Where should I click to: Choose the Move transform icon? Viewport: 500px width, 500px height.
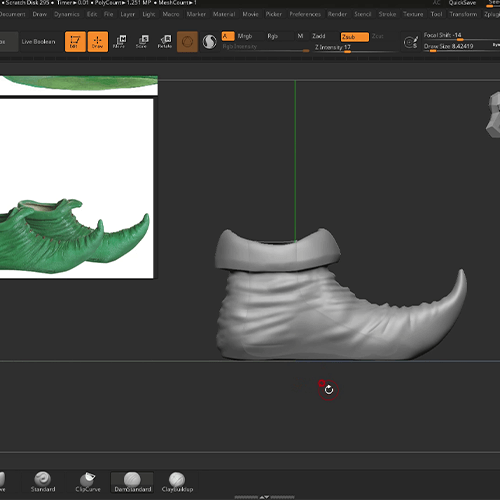[x=119, y=42]
